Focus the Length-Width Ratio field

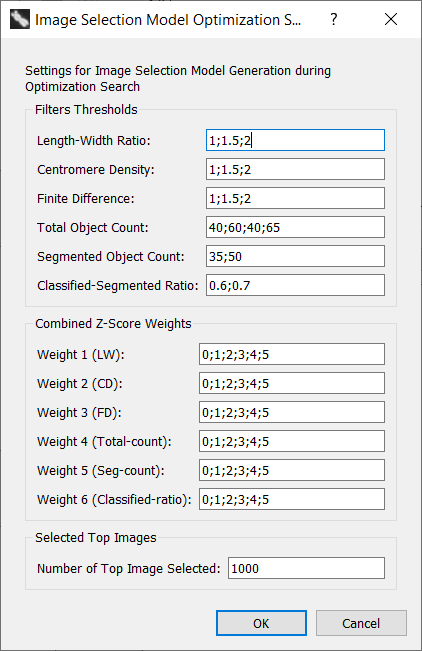click(x=295, y=140)
